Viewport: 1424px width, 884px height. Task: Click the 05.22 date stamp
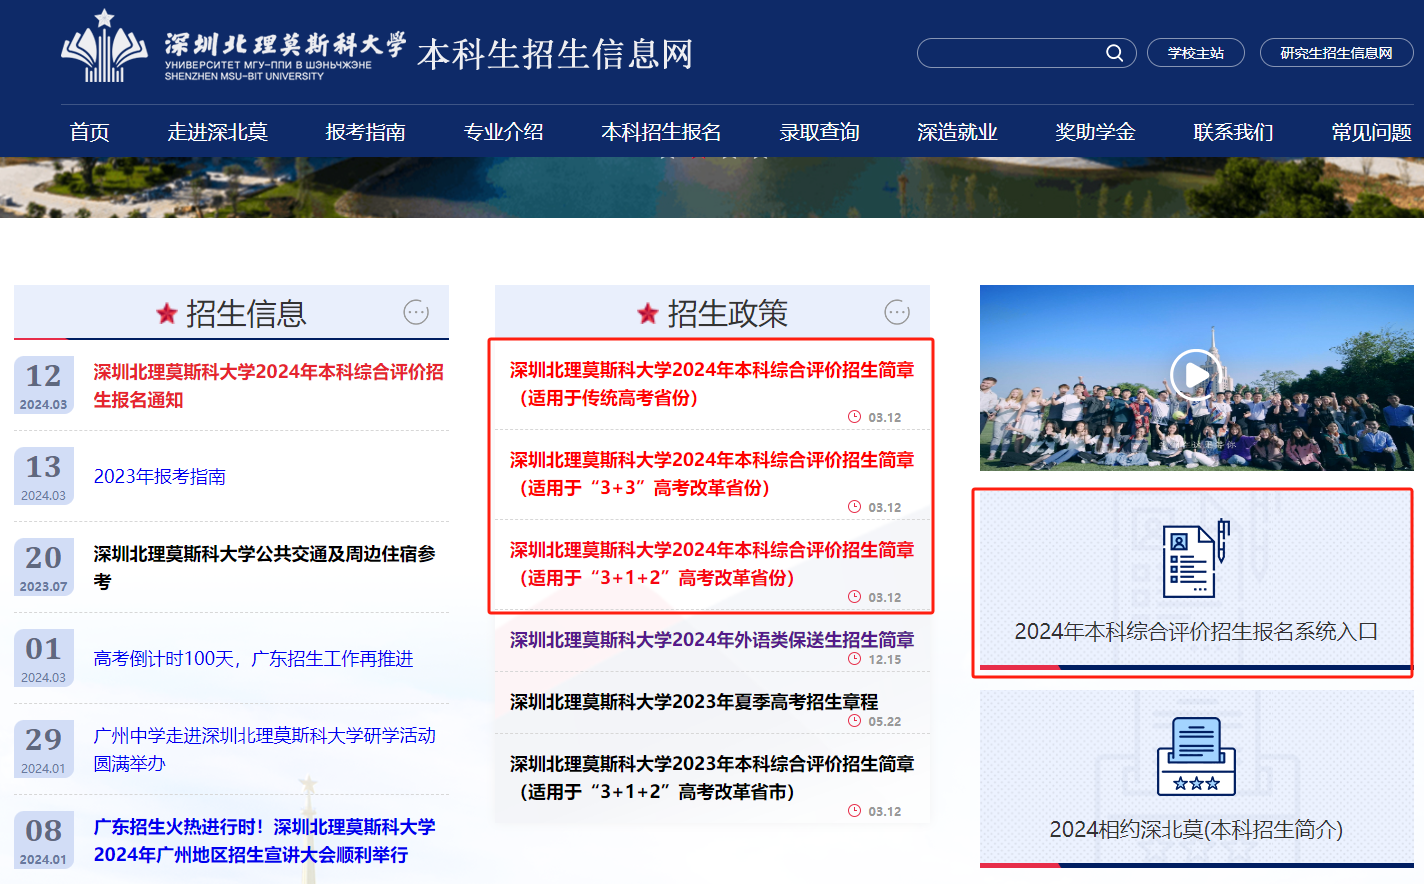click(875, 721)
